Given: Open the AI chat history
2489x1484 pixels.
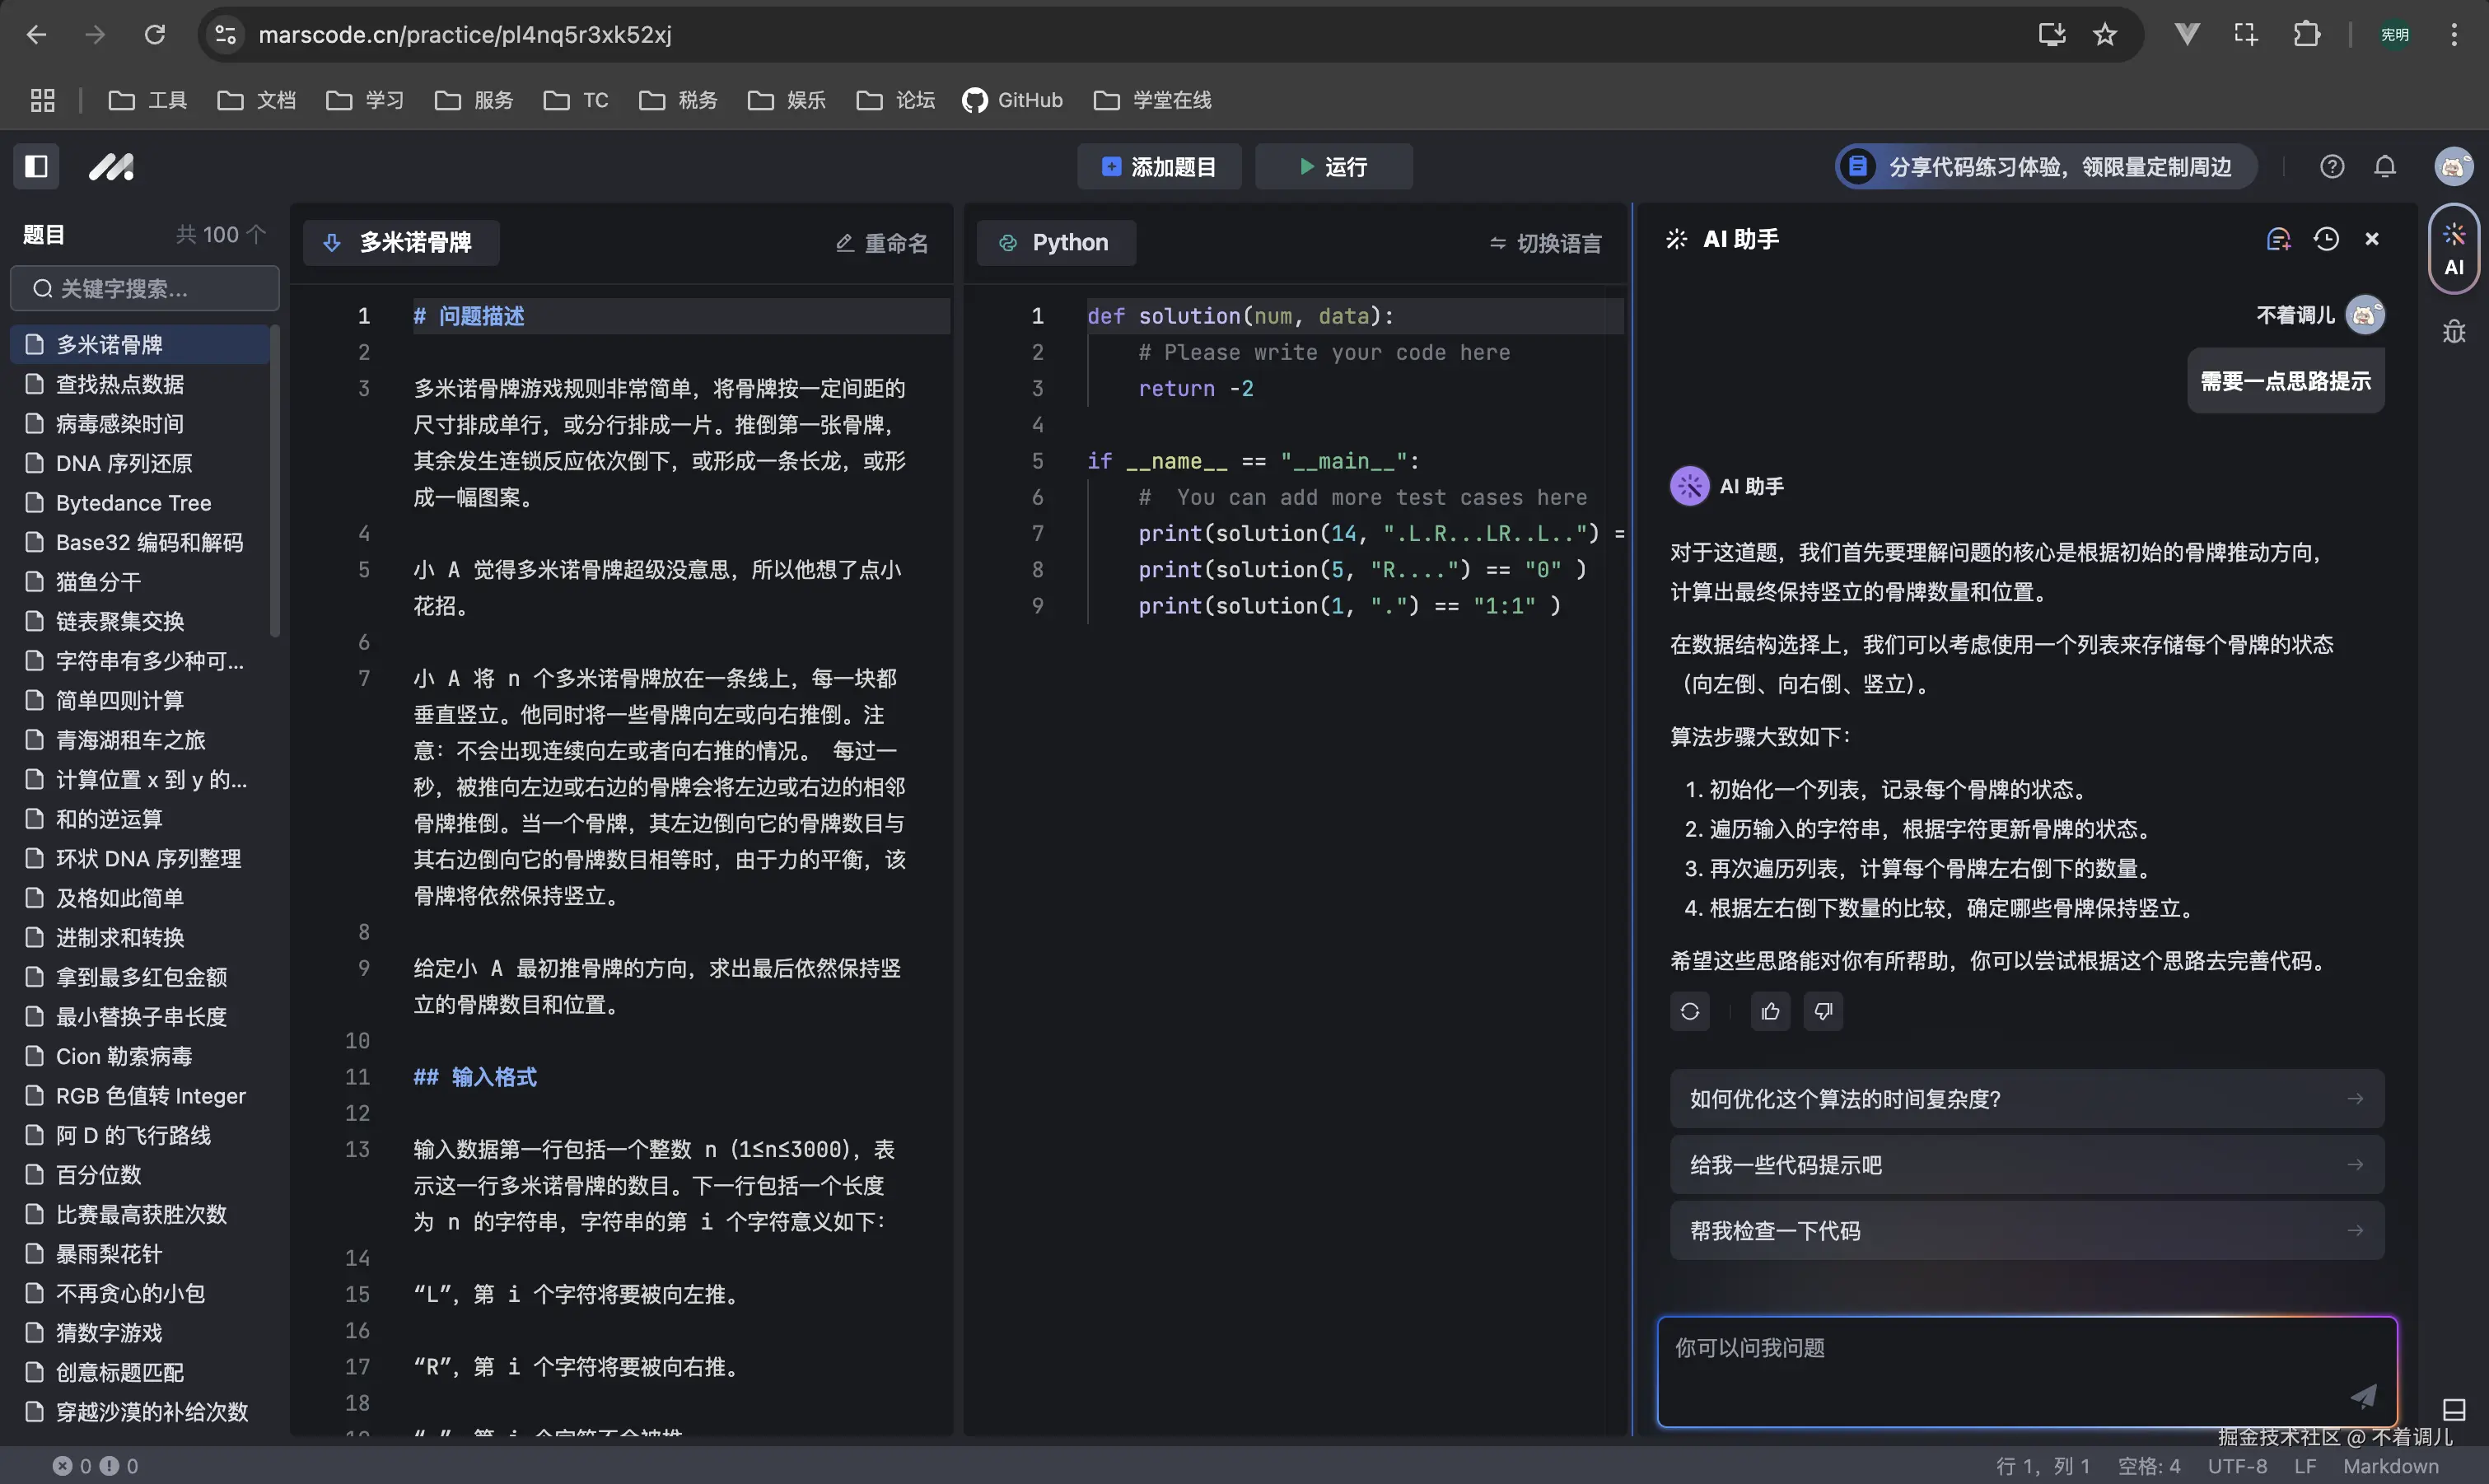Looking at the screenshot, I should 2326,239.
